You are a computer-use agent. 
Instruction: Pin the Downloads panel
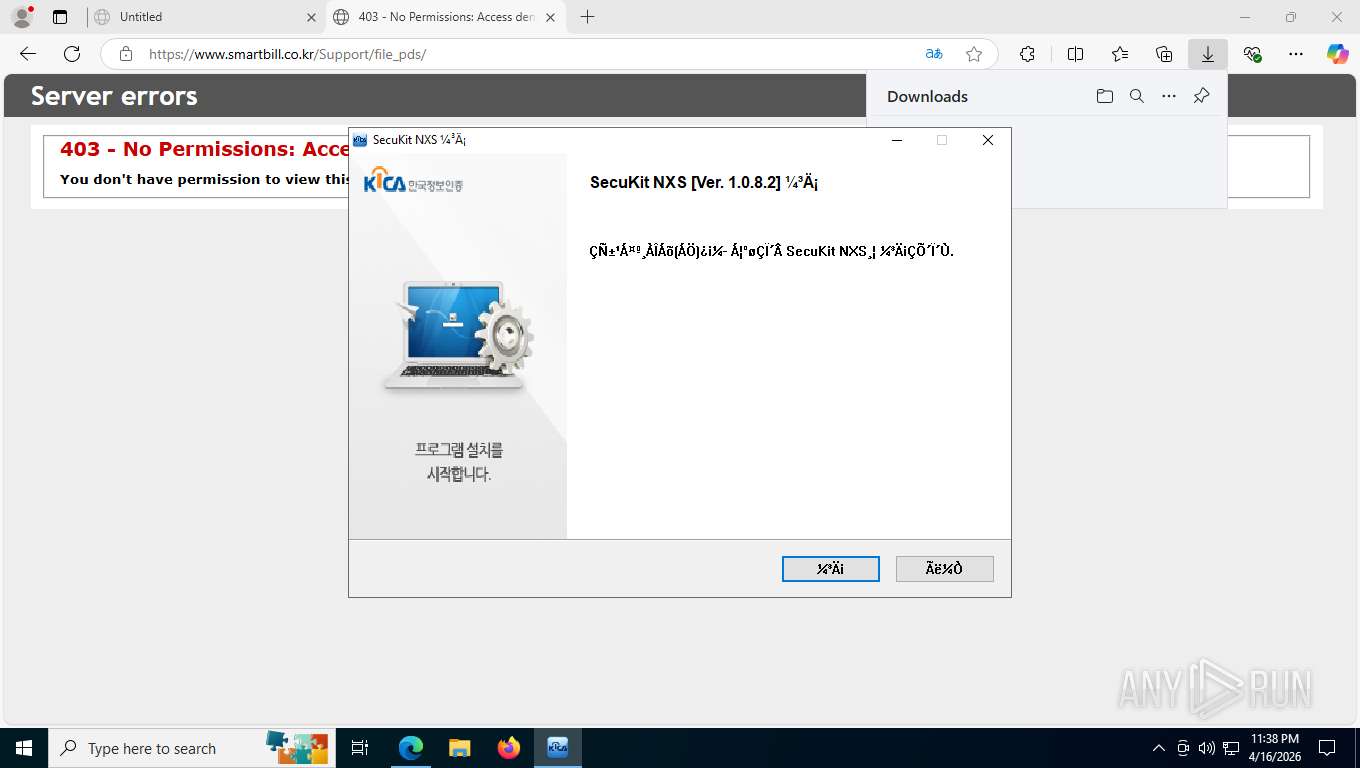pyautogui.click(x=1202, y=96)
